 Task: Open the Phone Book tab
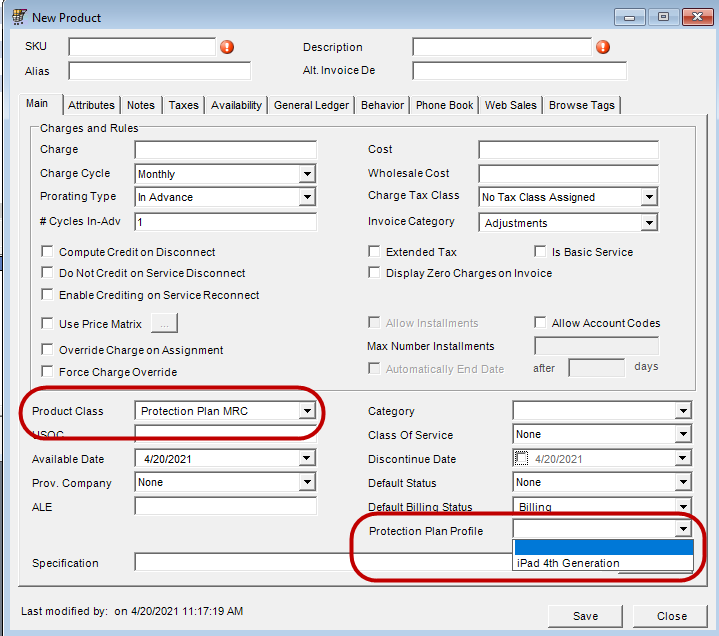[x=444, y=105]
